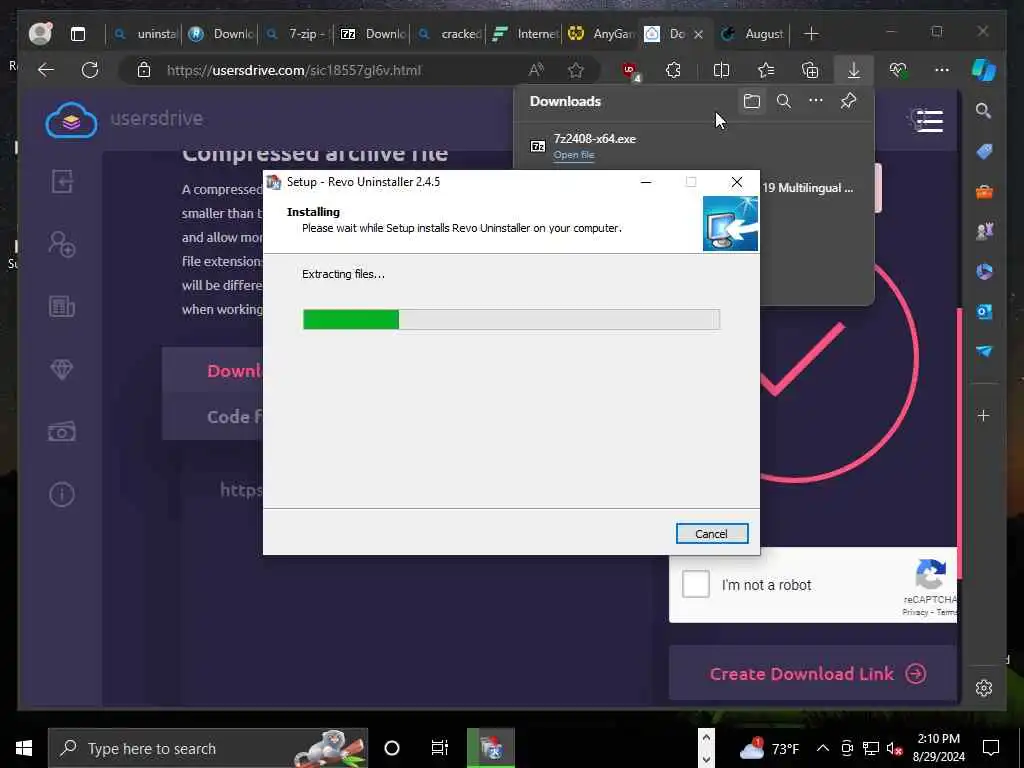Switch to the Internet tab

(525, 34)
